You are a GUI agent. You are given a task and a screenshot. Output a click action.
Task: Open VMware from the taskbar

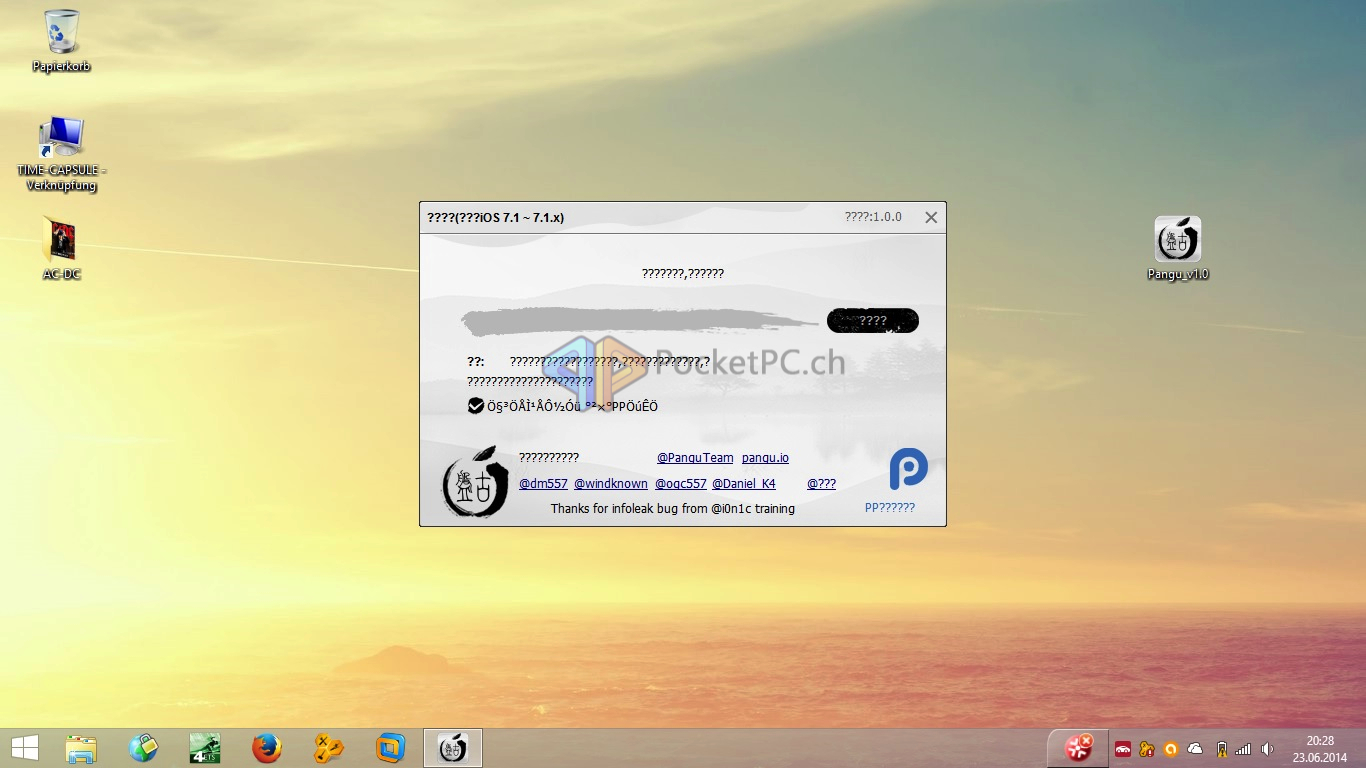pos(391,748)
